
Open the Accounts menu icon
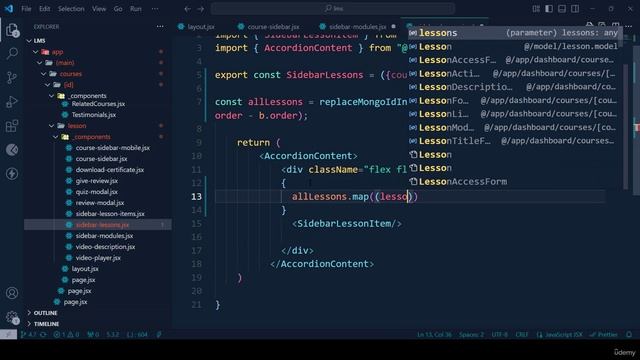[12, 293]
